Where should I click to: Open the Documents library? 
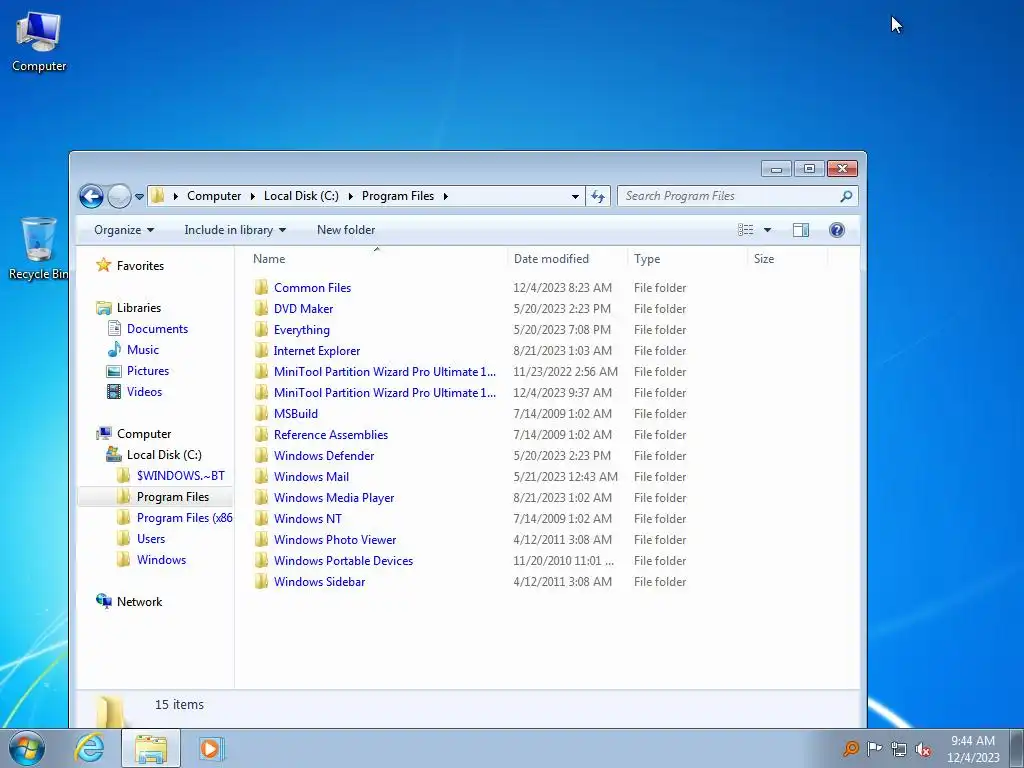coord(157,328)
